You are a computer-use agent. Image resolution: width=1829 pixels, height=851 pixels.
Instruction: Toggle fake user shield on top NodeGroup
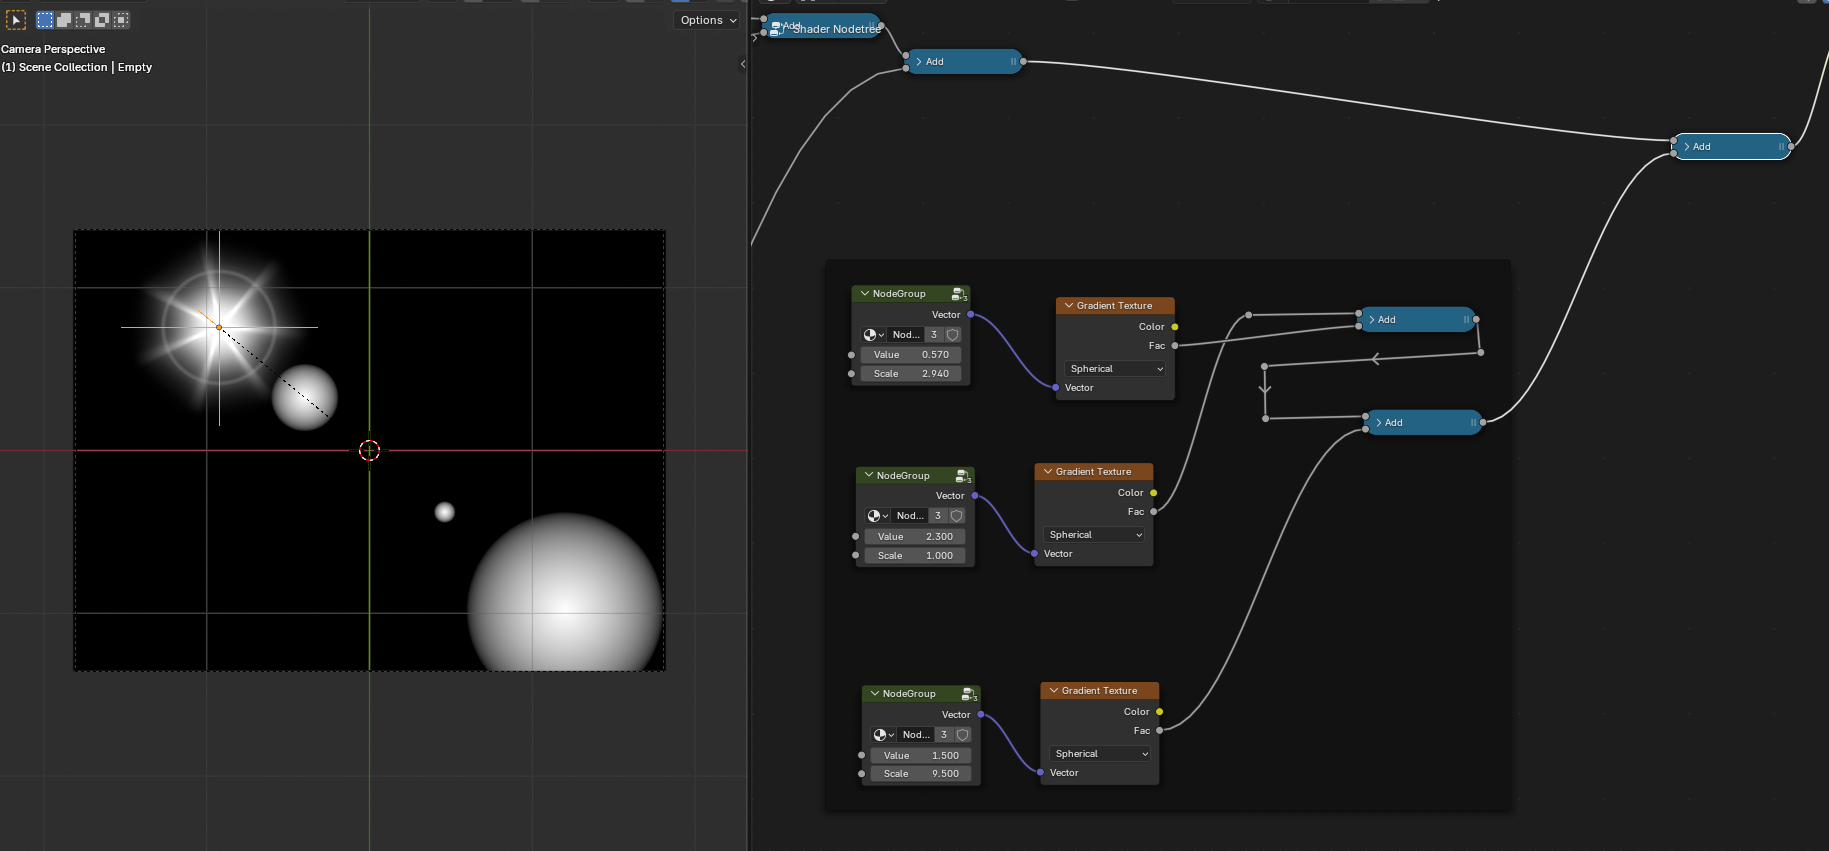point(953,335)
